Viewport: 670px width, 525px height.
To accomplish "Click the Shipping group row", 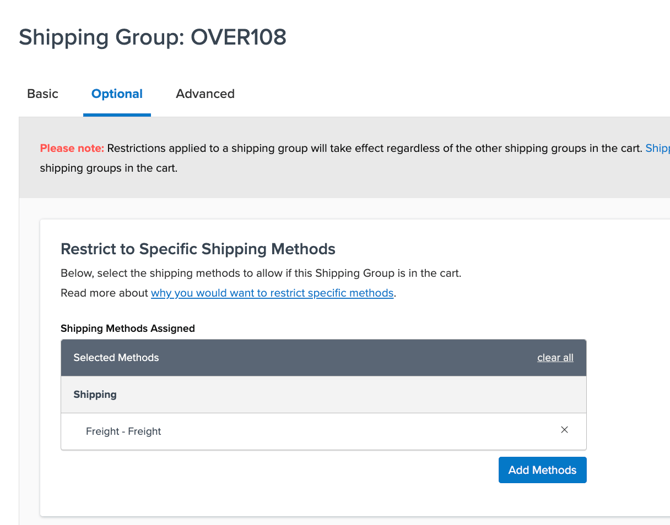I will 95,394.
